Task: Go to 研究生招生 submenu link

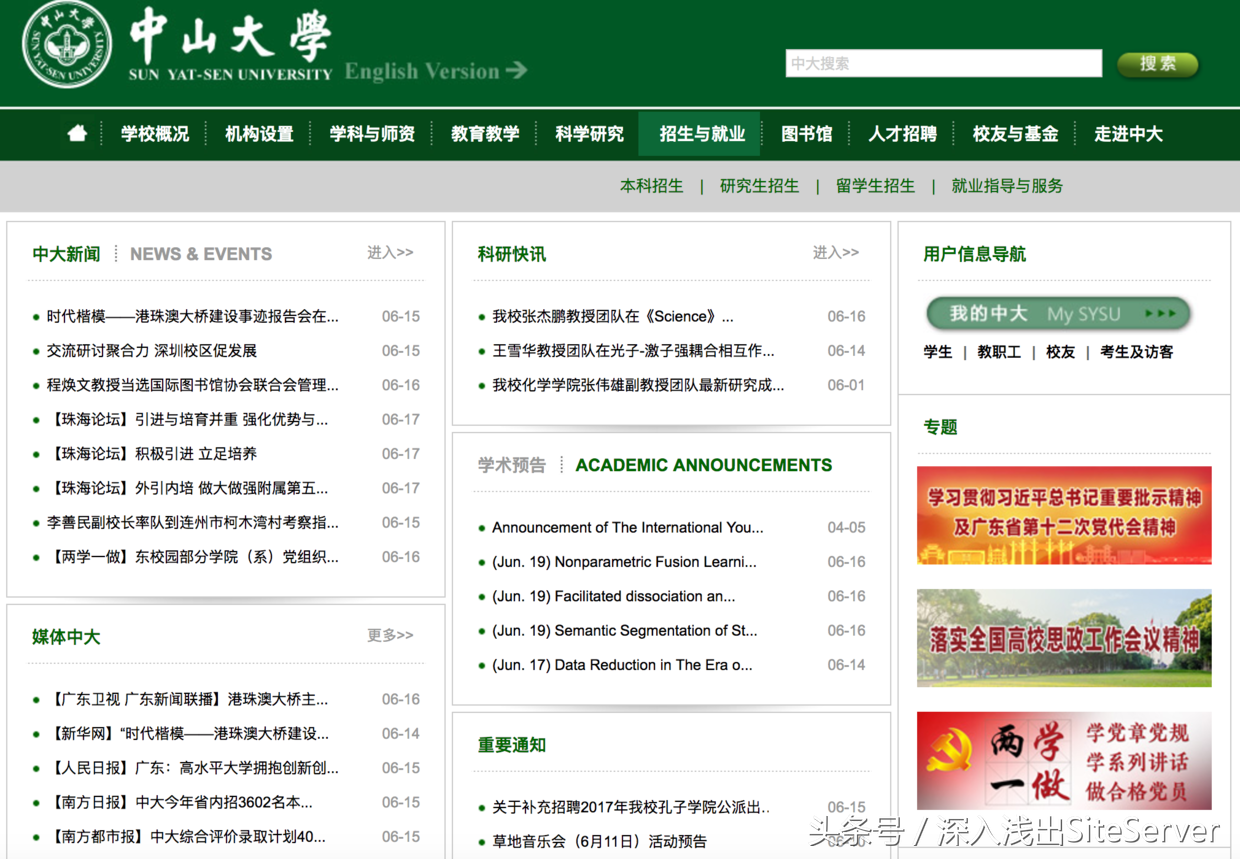Action: 759,186
